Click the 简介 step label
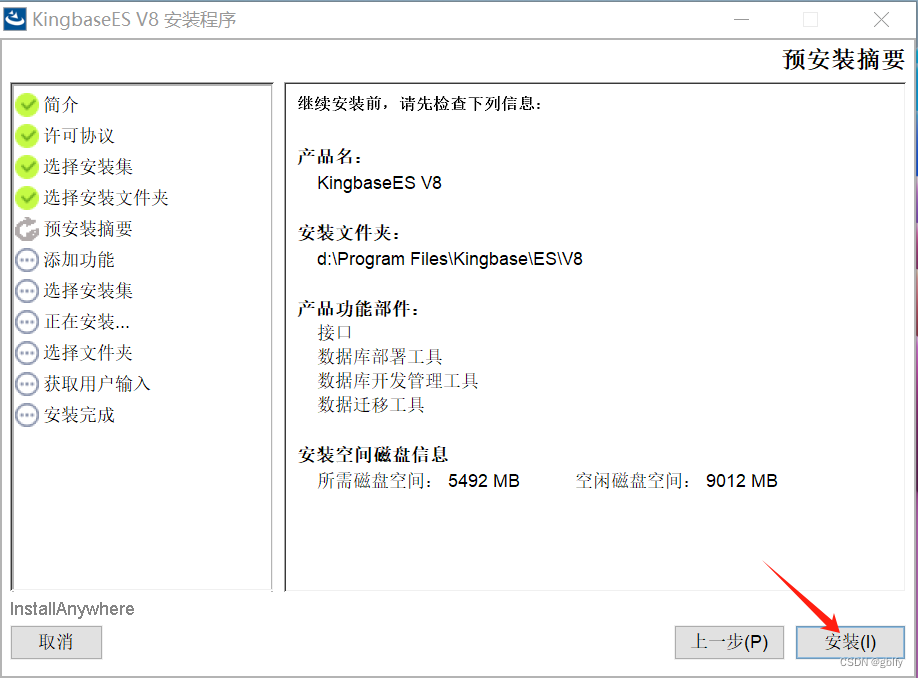The image size is (918, 678). (62, 105)
